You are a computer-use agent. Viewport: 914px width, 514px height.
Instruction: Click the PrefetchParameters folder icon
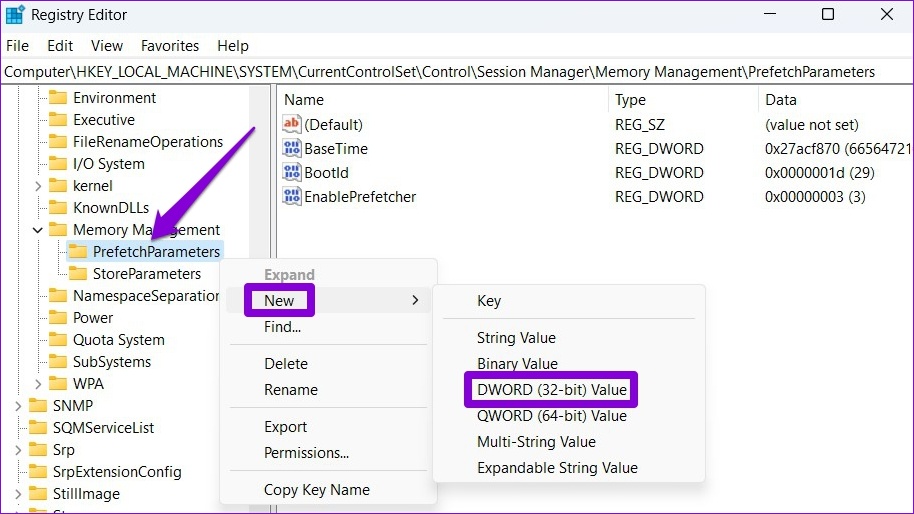[78, 252]
